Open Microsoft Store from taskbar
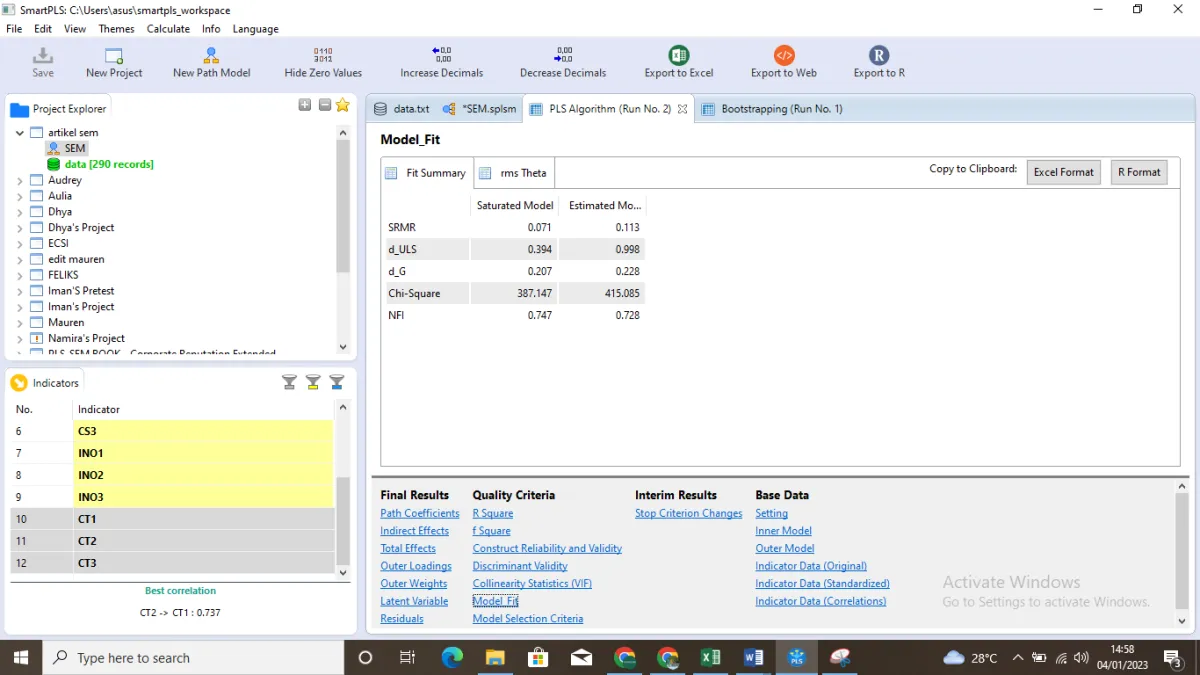This screenshot has height=675, width=1200. pos(539,657)
